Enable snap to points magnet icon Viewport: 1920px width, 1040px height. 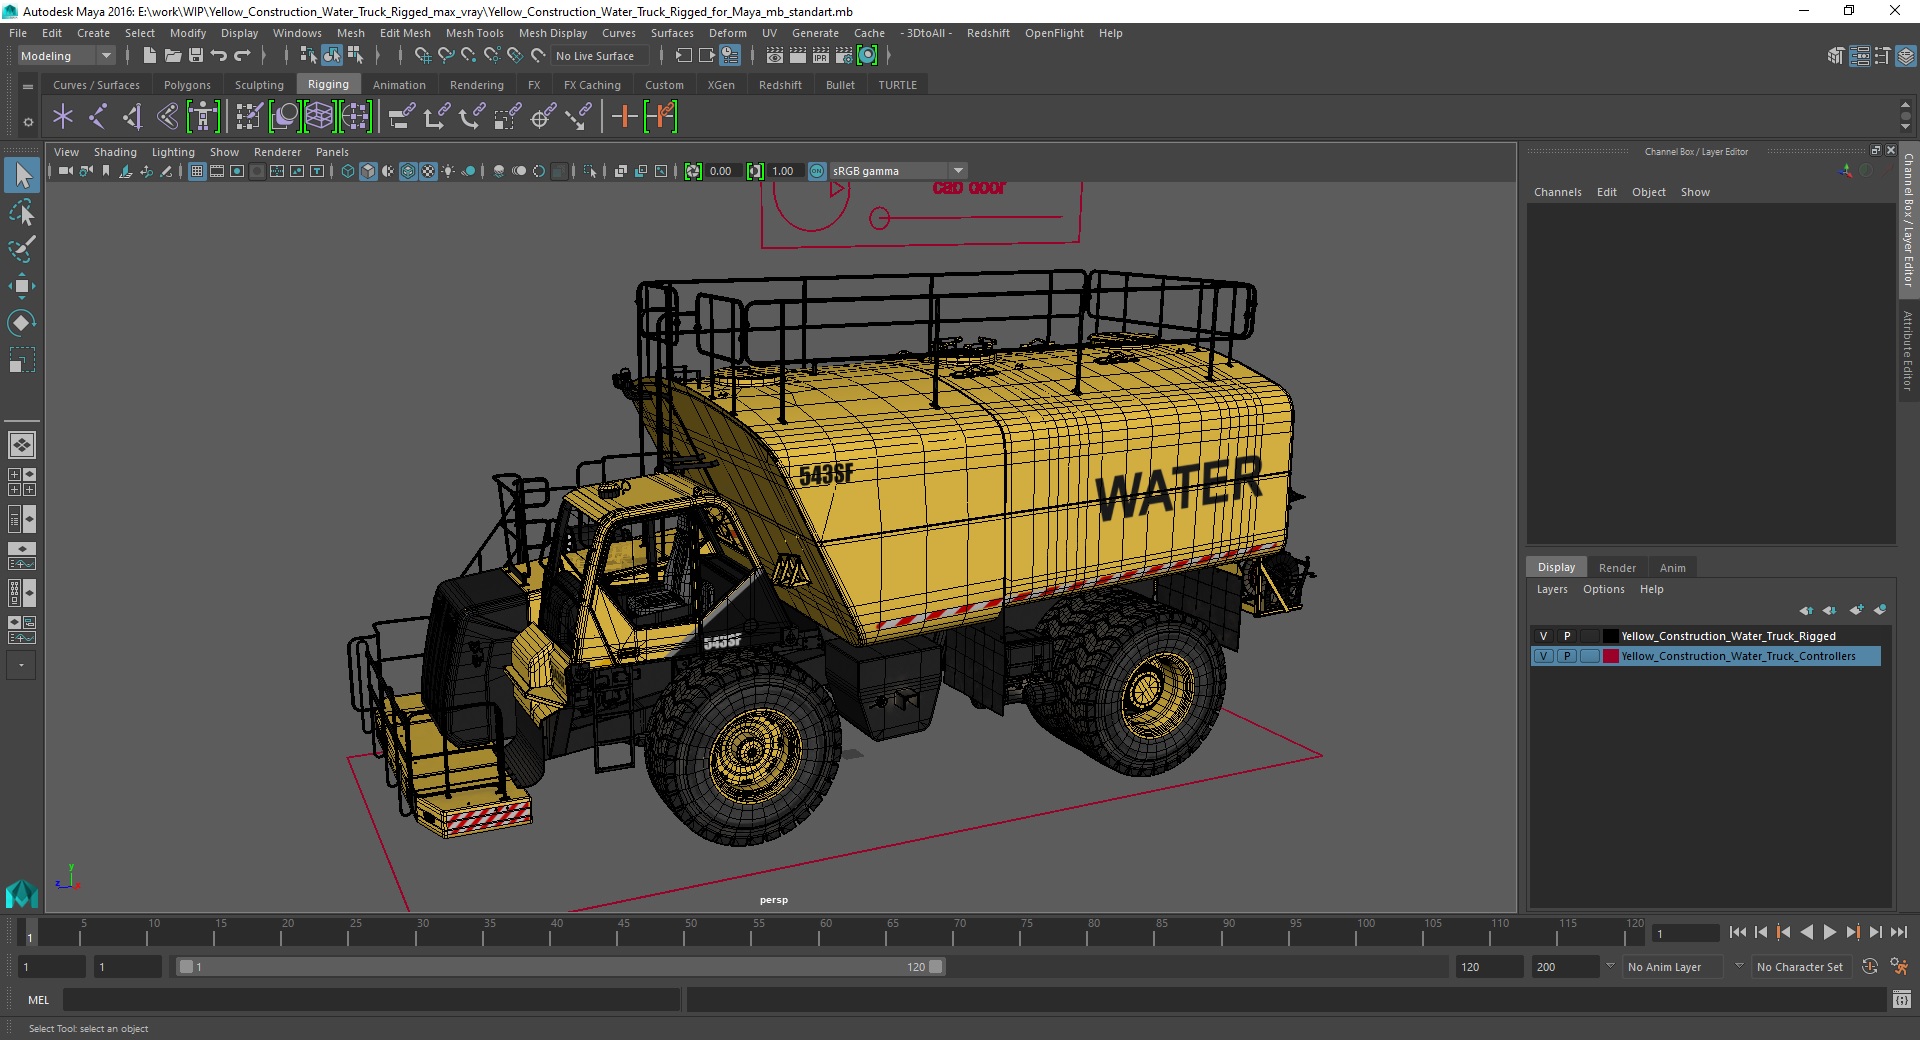click(x=468, y=56)
